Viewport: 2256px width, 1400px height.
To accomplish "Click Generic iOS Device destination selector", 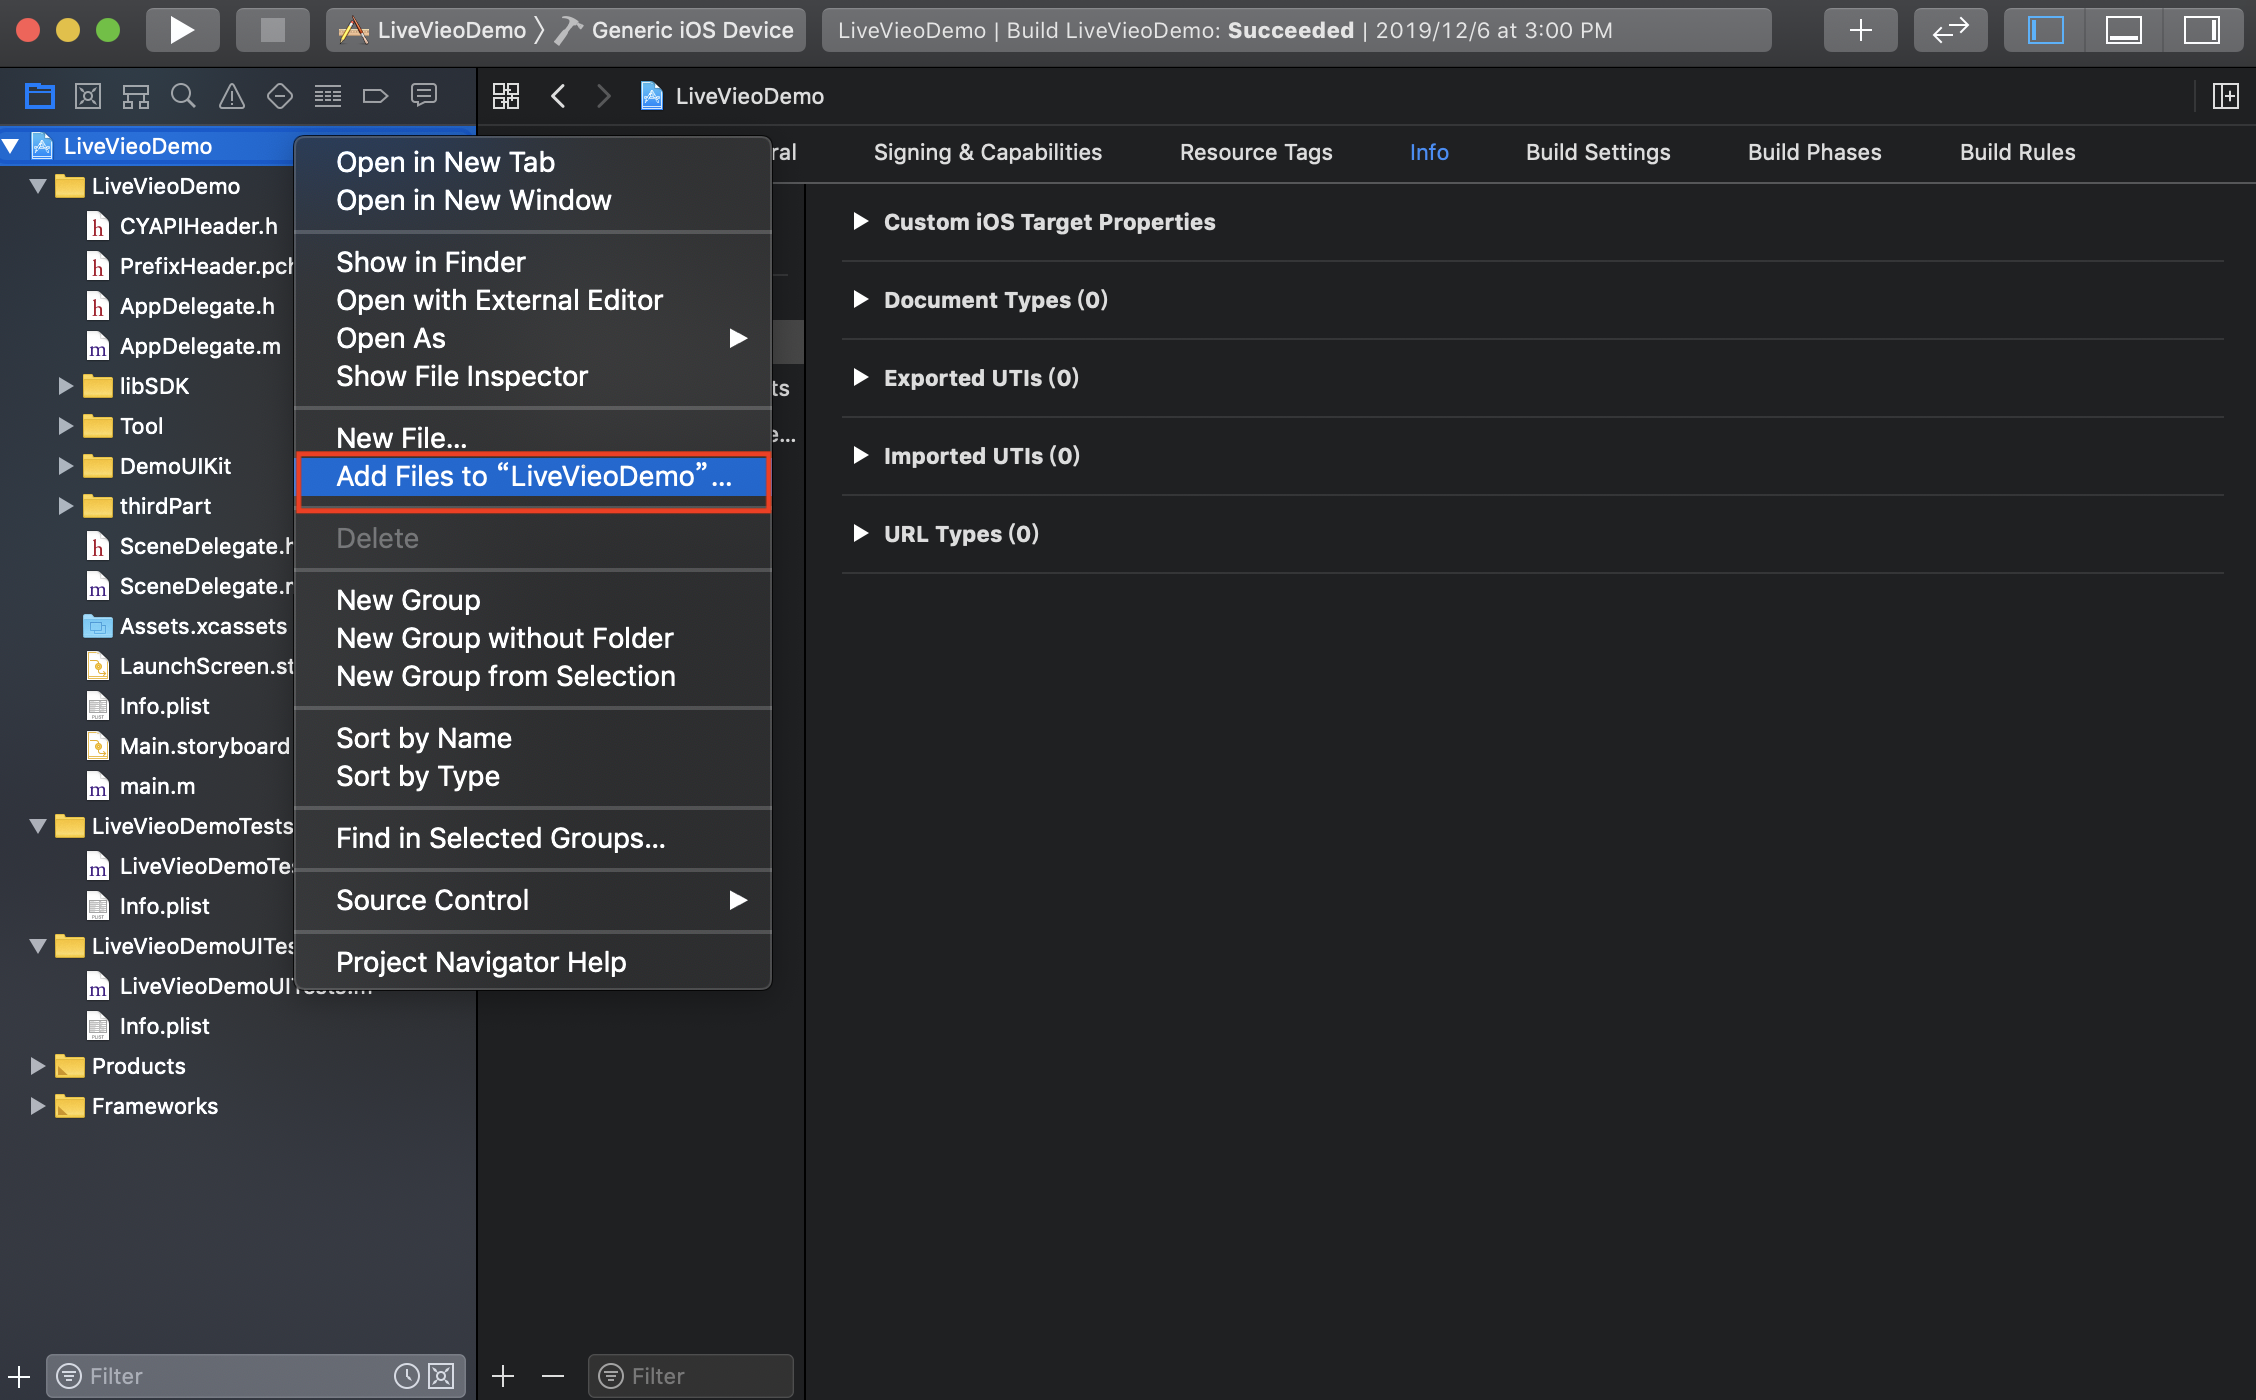I will 691,30.
